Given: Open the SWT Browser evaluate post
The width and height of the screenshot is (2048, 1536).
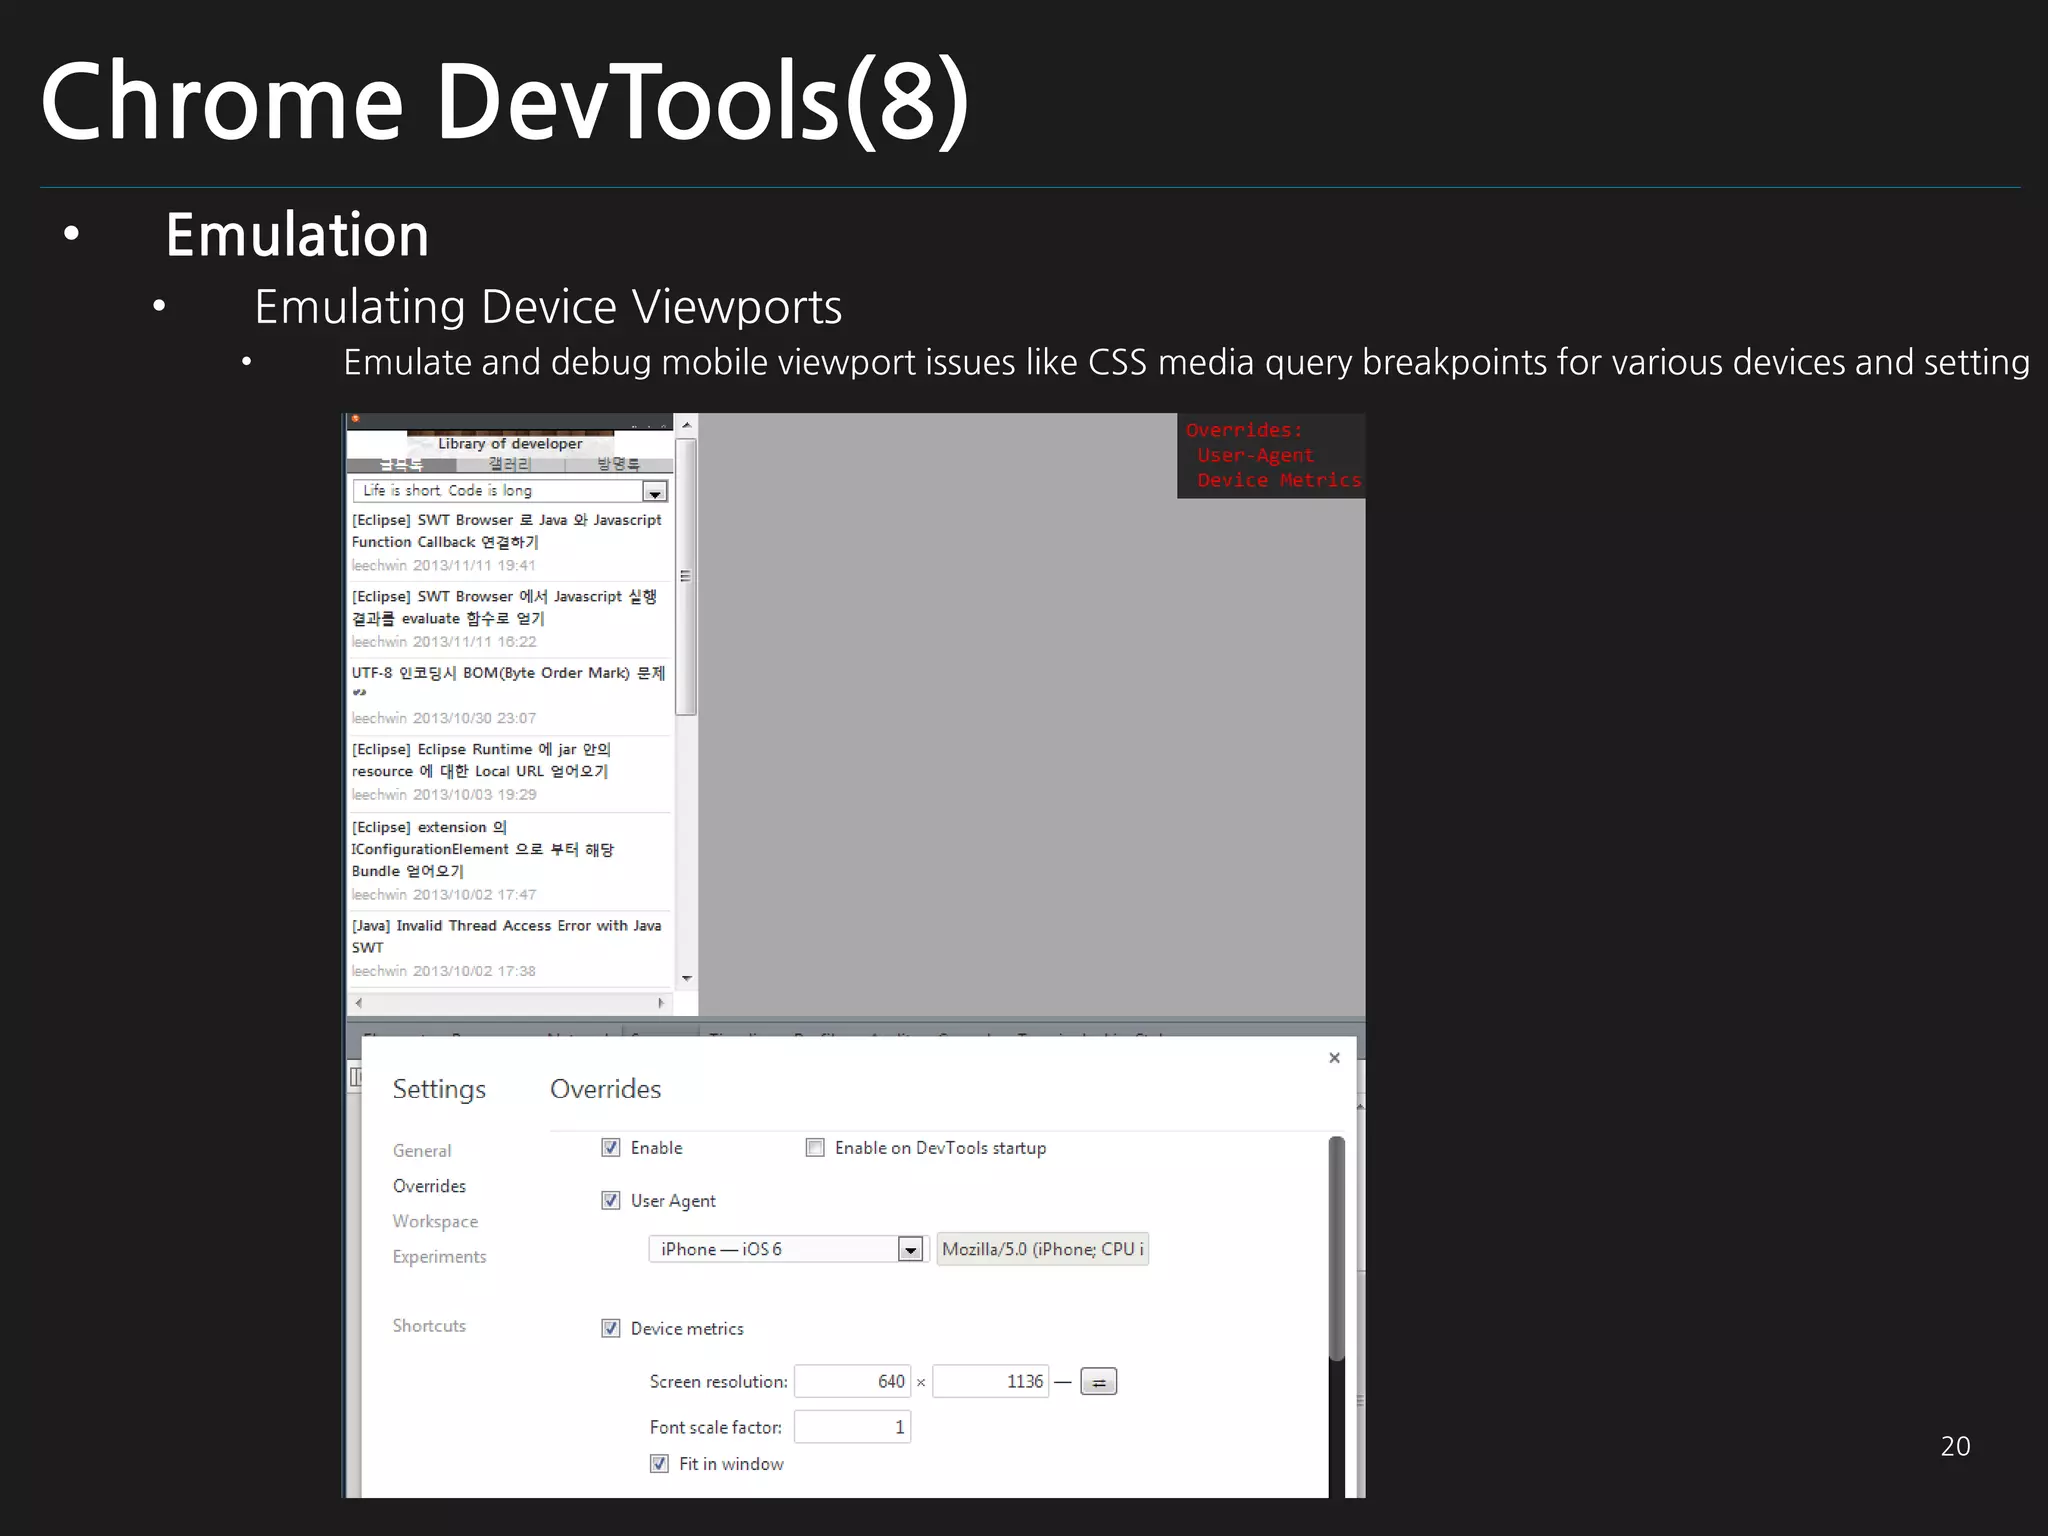Looking at the screenshot, I should pyautogui.click(x=504, y=607).
